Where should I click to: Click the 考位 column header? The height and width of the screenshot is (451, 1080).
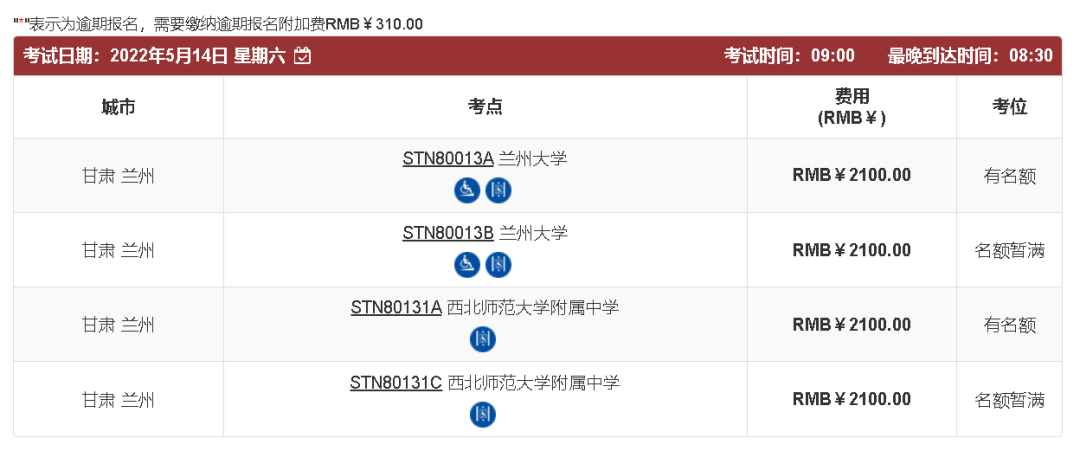1009,107
